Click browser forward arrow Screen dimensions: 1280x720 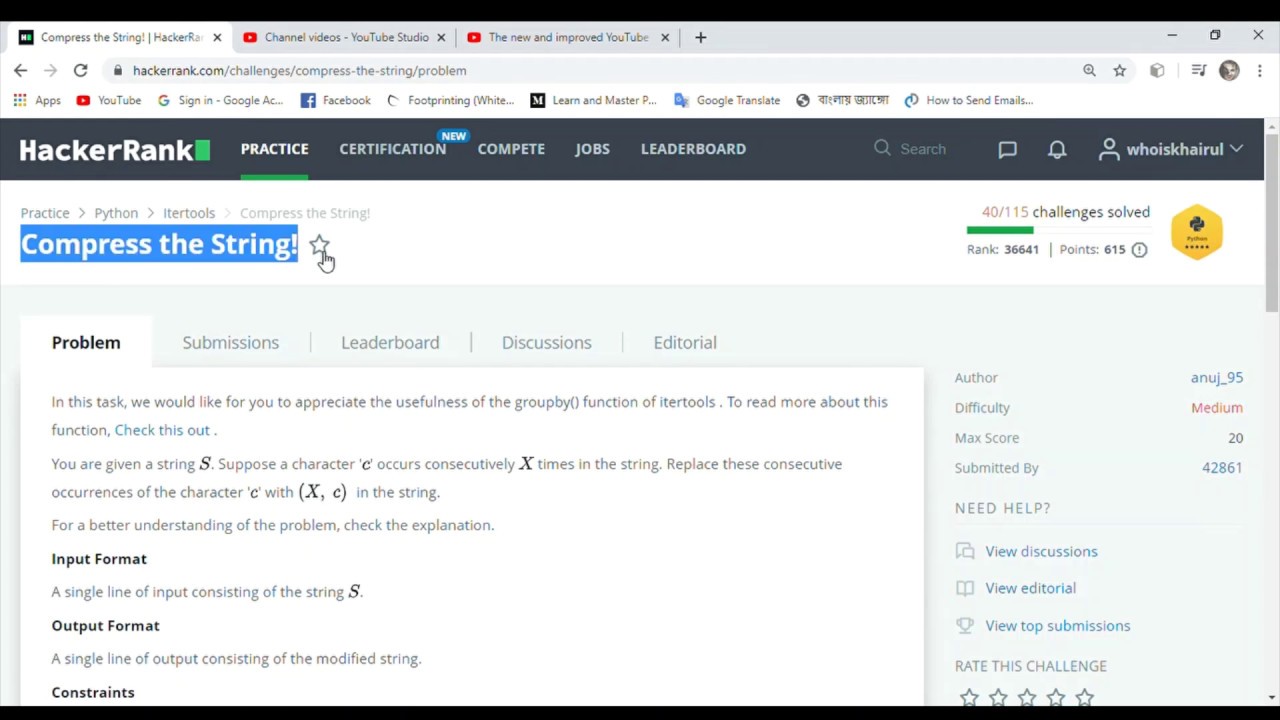51,70
